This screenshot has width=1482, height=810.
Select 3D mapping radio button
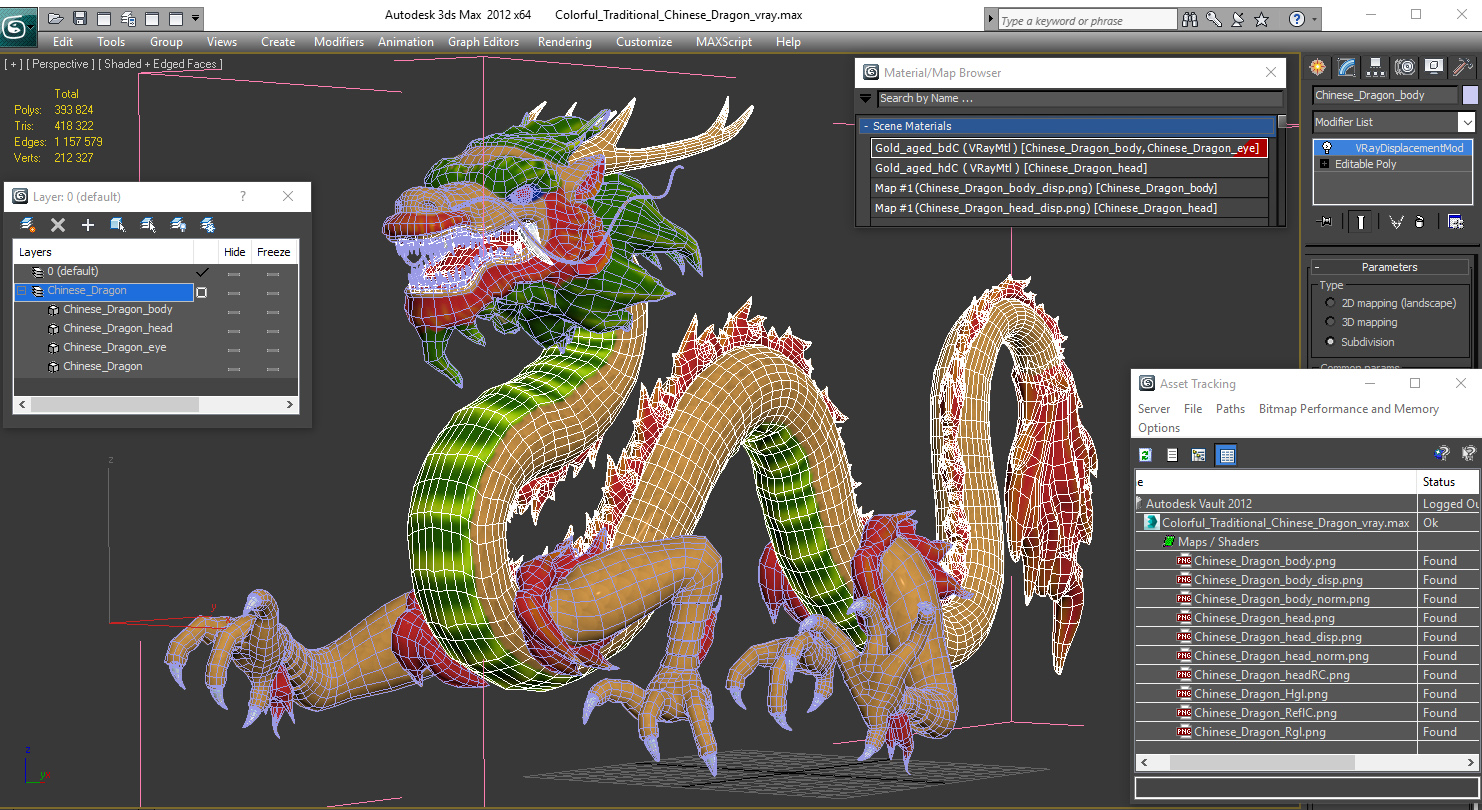point(1330,322)
